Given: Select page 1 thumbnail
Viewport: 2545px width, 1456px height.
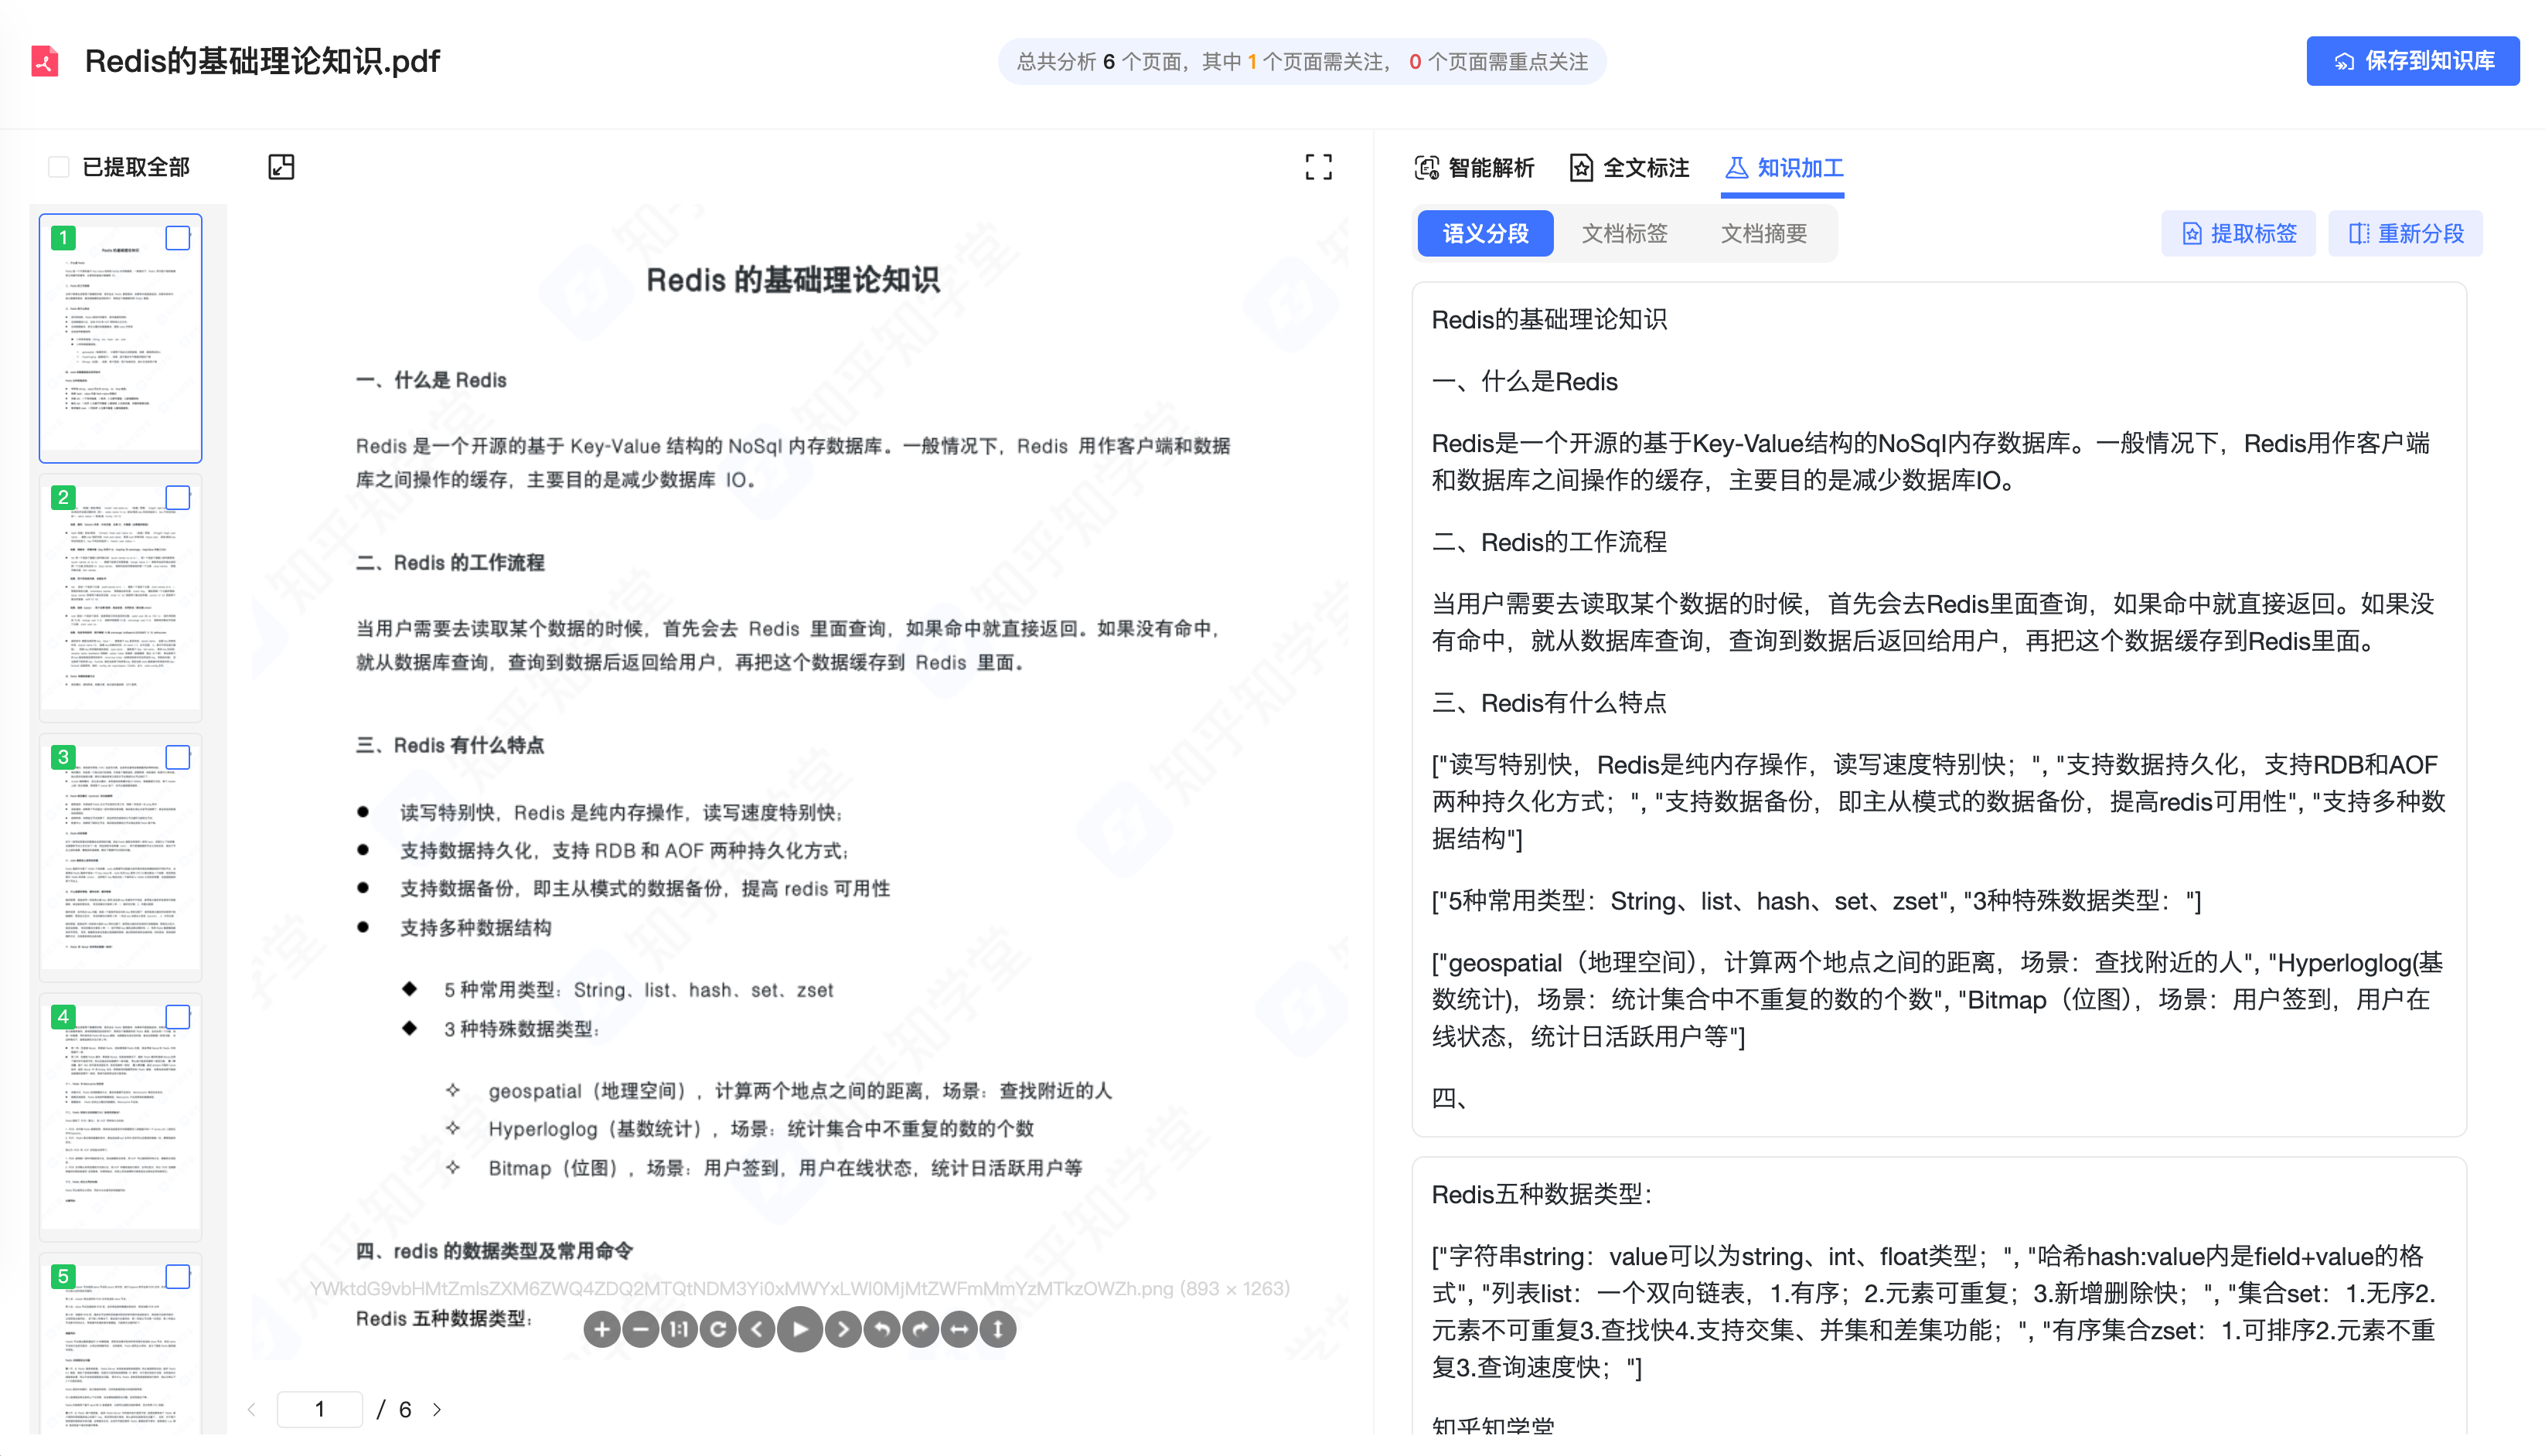Looking at the screenshot, I should [x=120, y=338].
